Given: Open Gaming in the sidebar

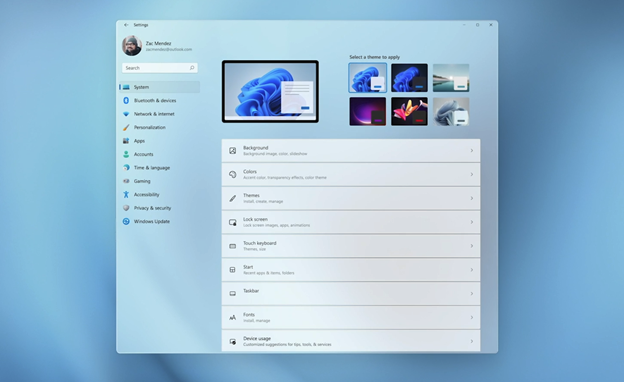Looking at the screenshot, I should (159, 181).
